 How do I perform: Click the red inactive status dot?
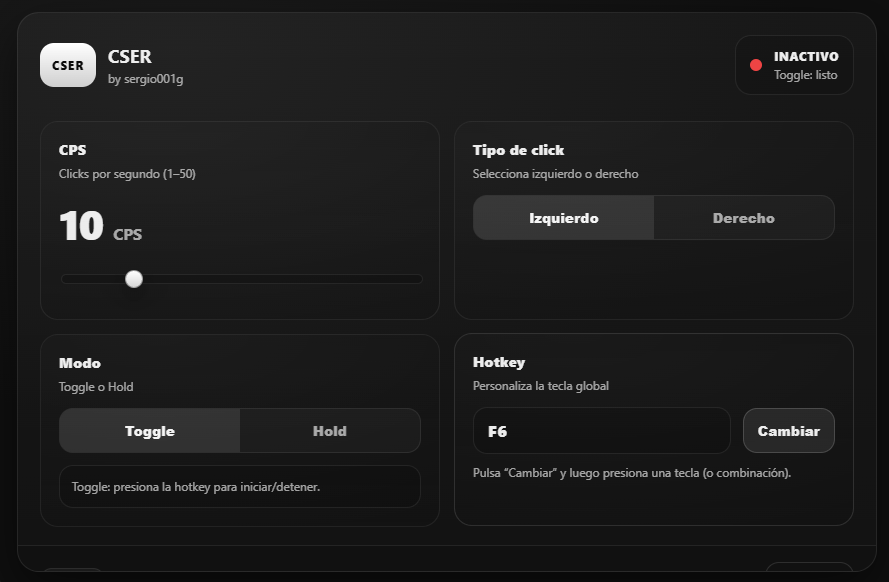pos(756,65)
